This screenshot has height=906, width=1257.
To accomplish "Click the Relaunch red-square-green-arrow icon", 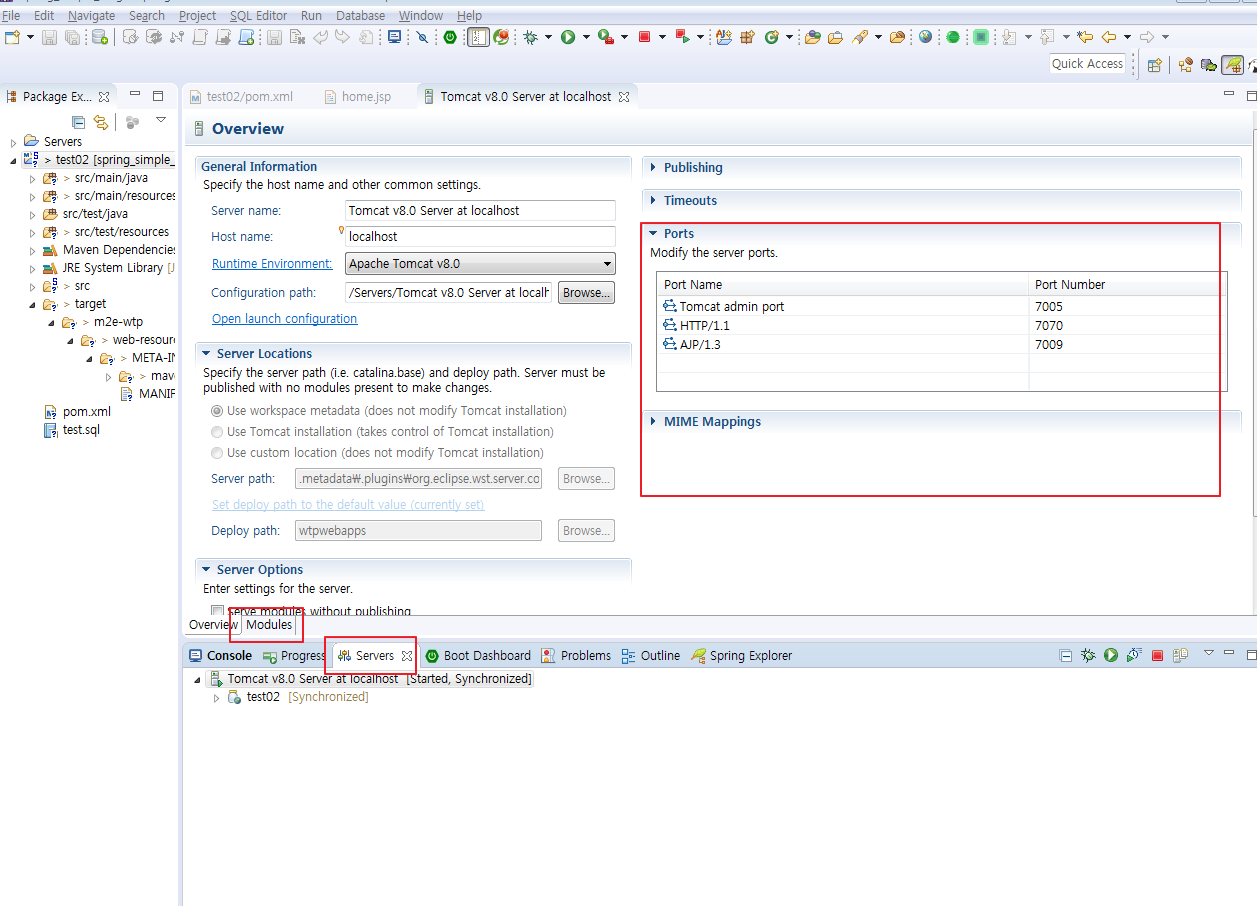I will click(683, 37).
